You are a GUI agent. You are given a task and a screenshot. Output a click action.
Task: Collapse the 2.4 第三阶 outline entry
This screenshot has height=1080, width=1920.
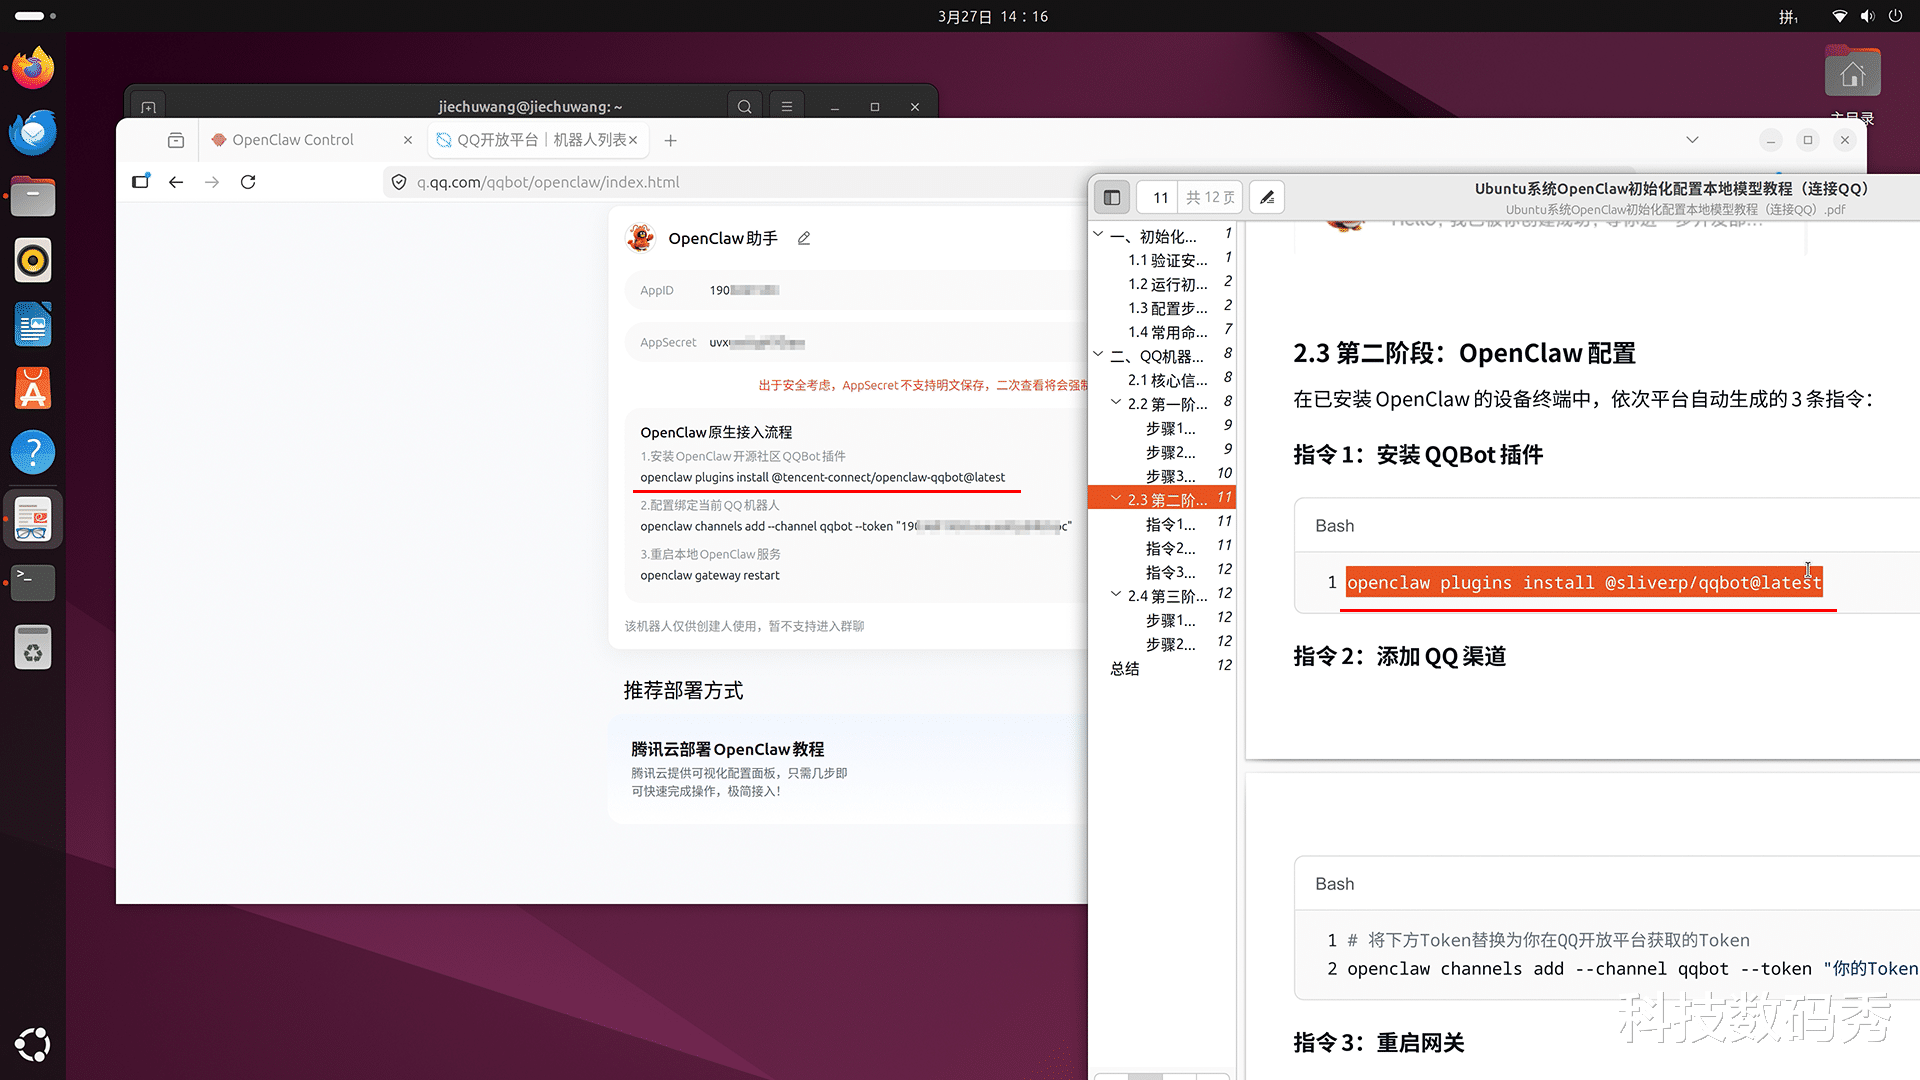(x=1116, y=595)
